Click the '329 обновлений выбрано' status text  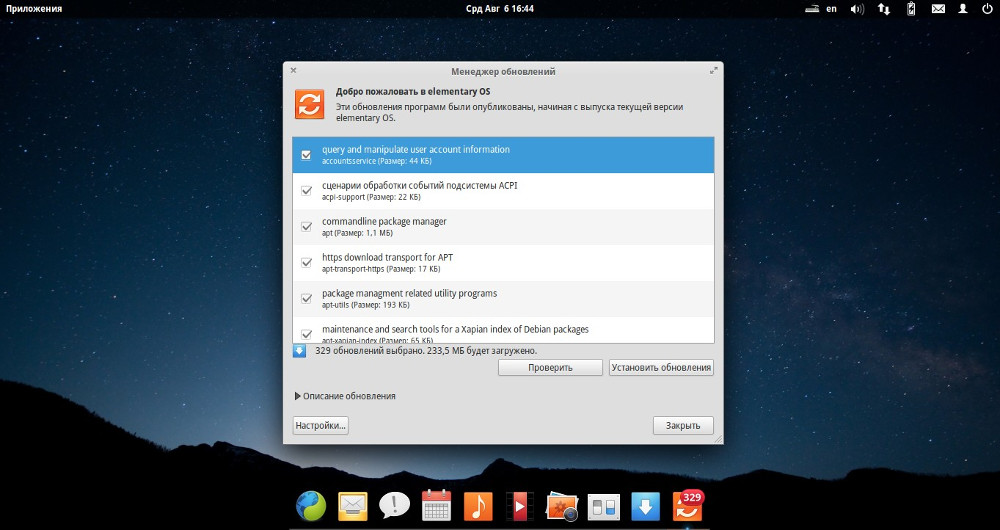pos(426,351)
